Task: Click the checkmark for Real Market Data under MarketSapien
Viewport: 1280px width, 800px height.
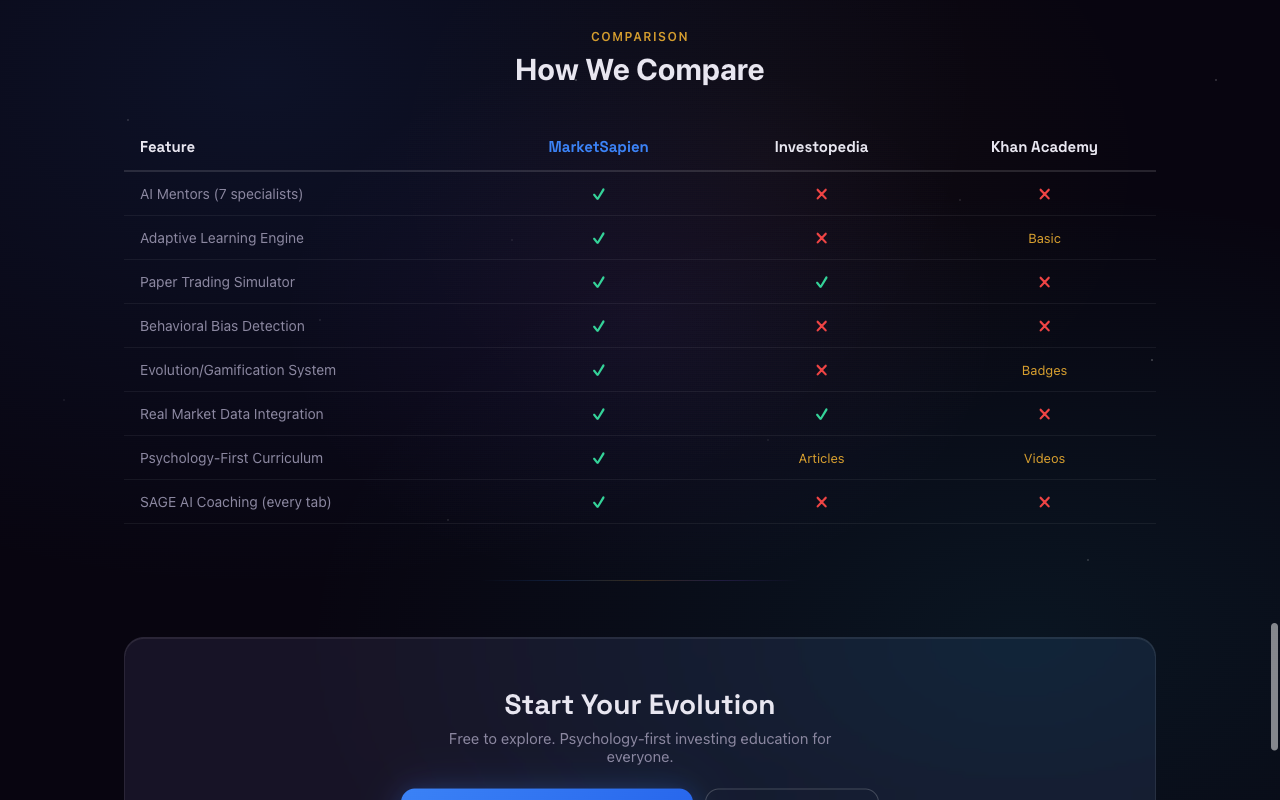Action: point(598,414)
